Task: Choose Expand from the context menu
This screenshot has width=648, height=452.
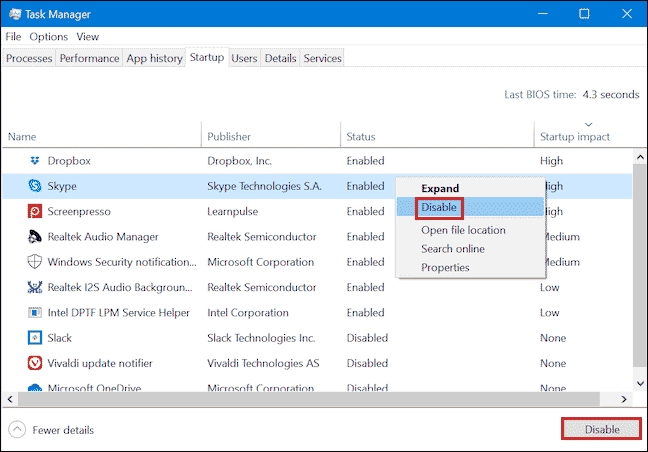Action: click(470, 188)
